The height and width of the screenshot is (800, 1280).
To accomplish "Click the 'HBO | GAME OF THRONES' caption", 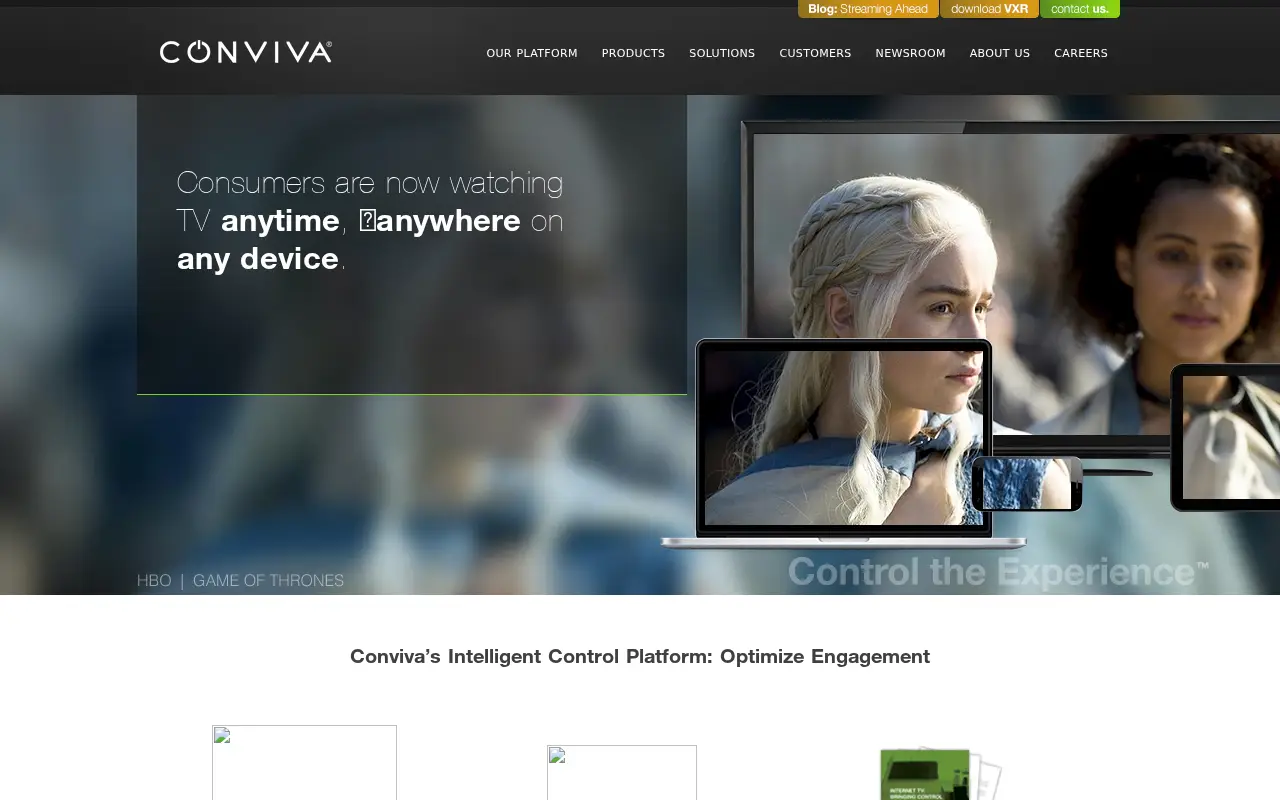I will point(240,580).
